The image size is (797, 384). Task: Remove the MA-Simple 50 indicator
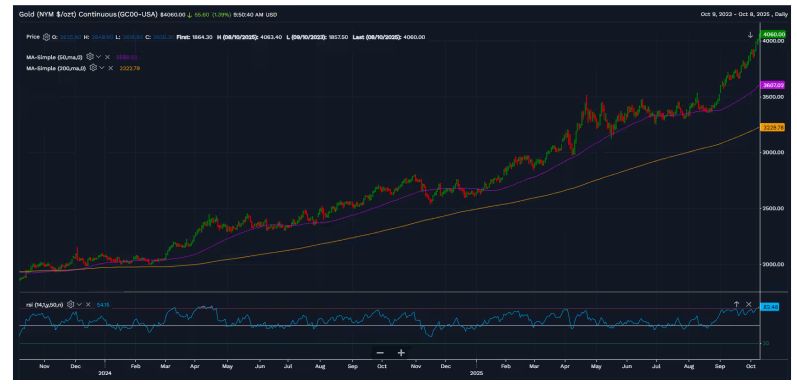click(x=107, y=57)
